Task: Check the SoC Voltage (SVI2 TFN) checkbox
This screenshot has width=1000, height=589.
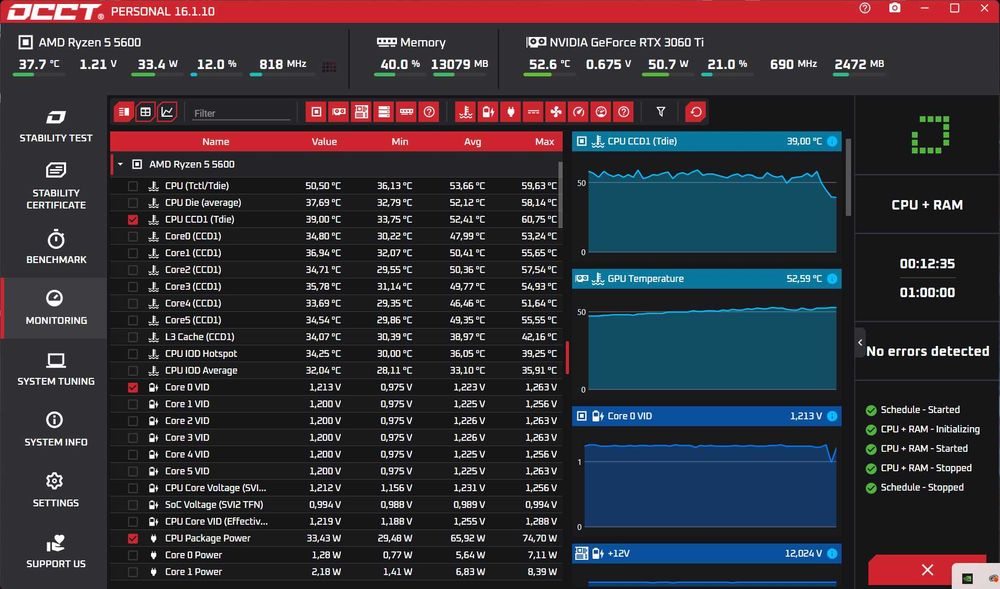Action: pos(133,505)
